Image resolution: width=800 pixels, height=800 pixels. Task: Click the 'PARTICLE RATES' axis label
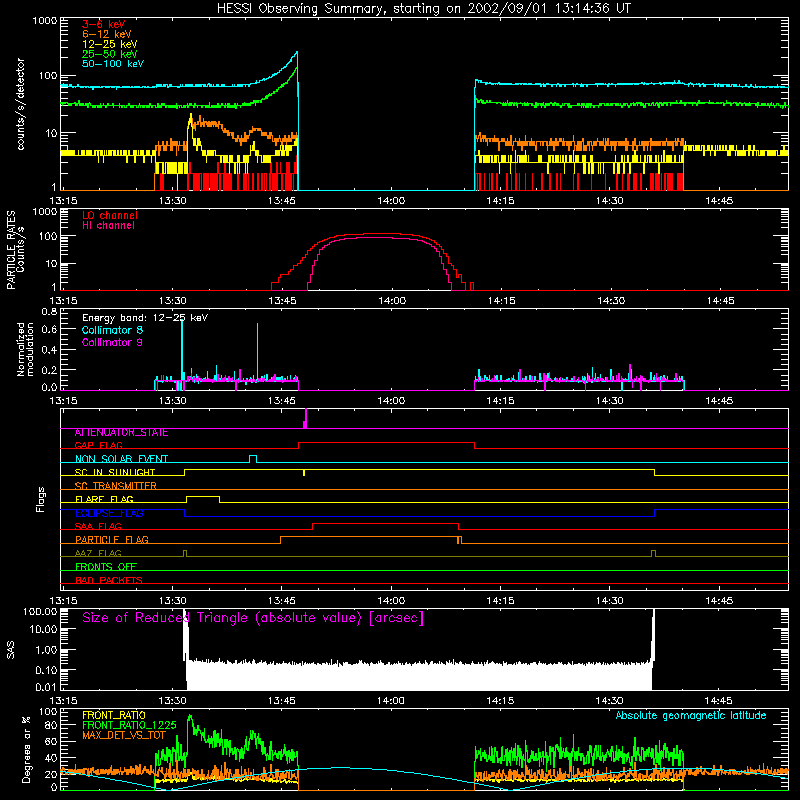tap(10, 250)
